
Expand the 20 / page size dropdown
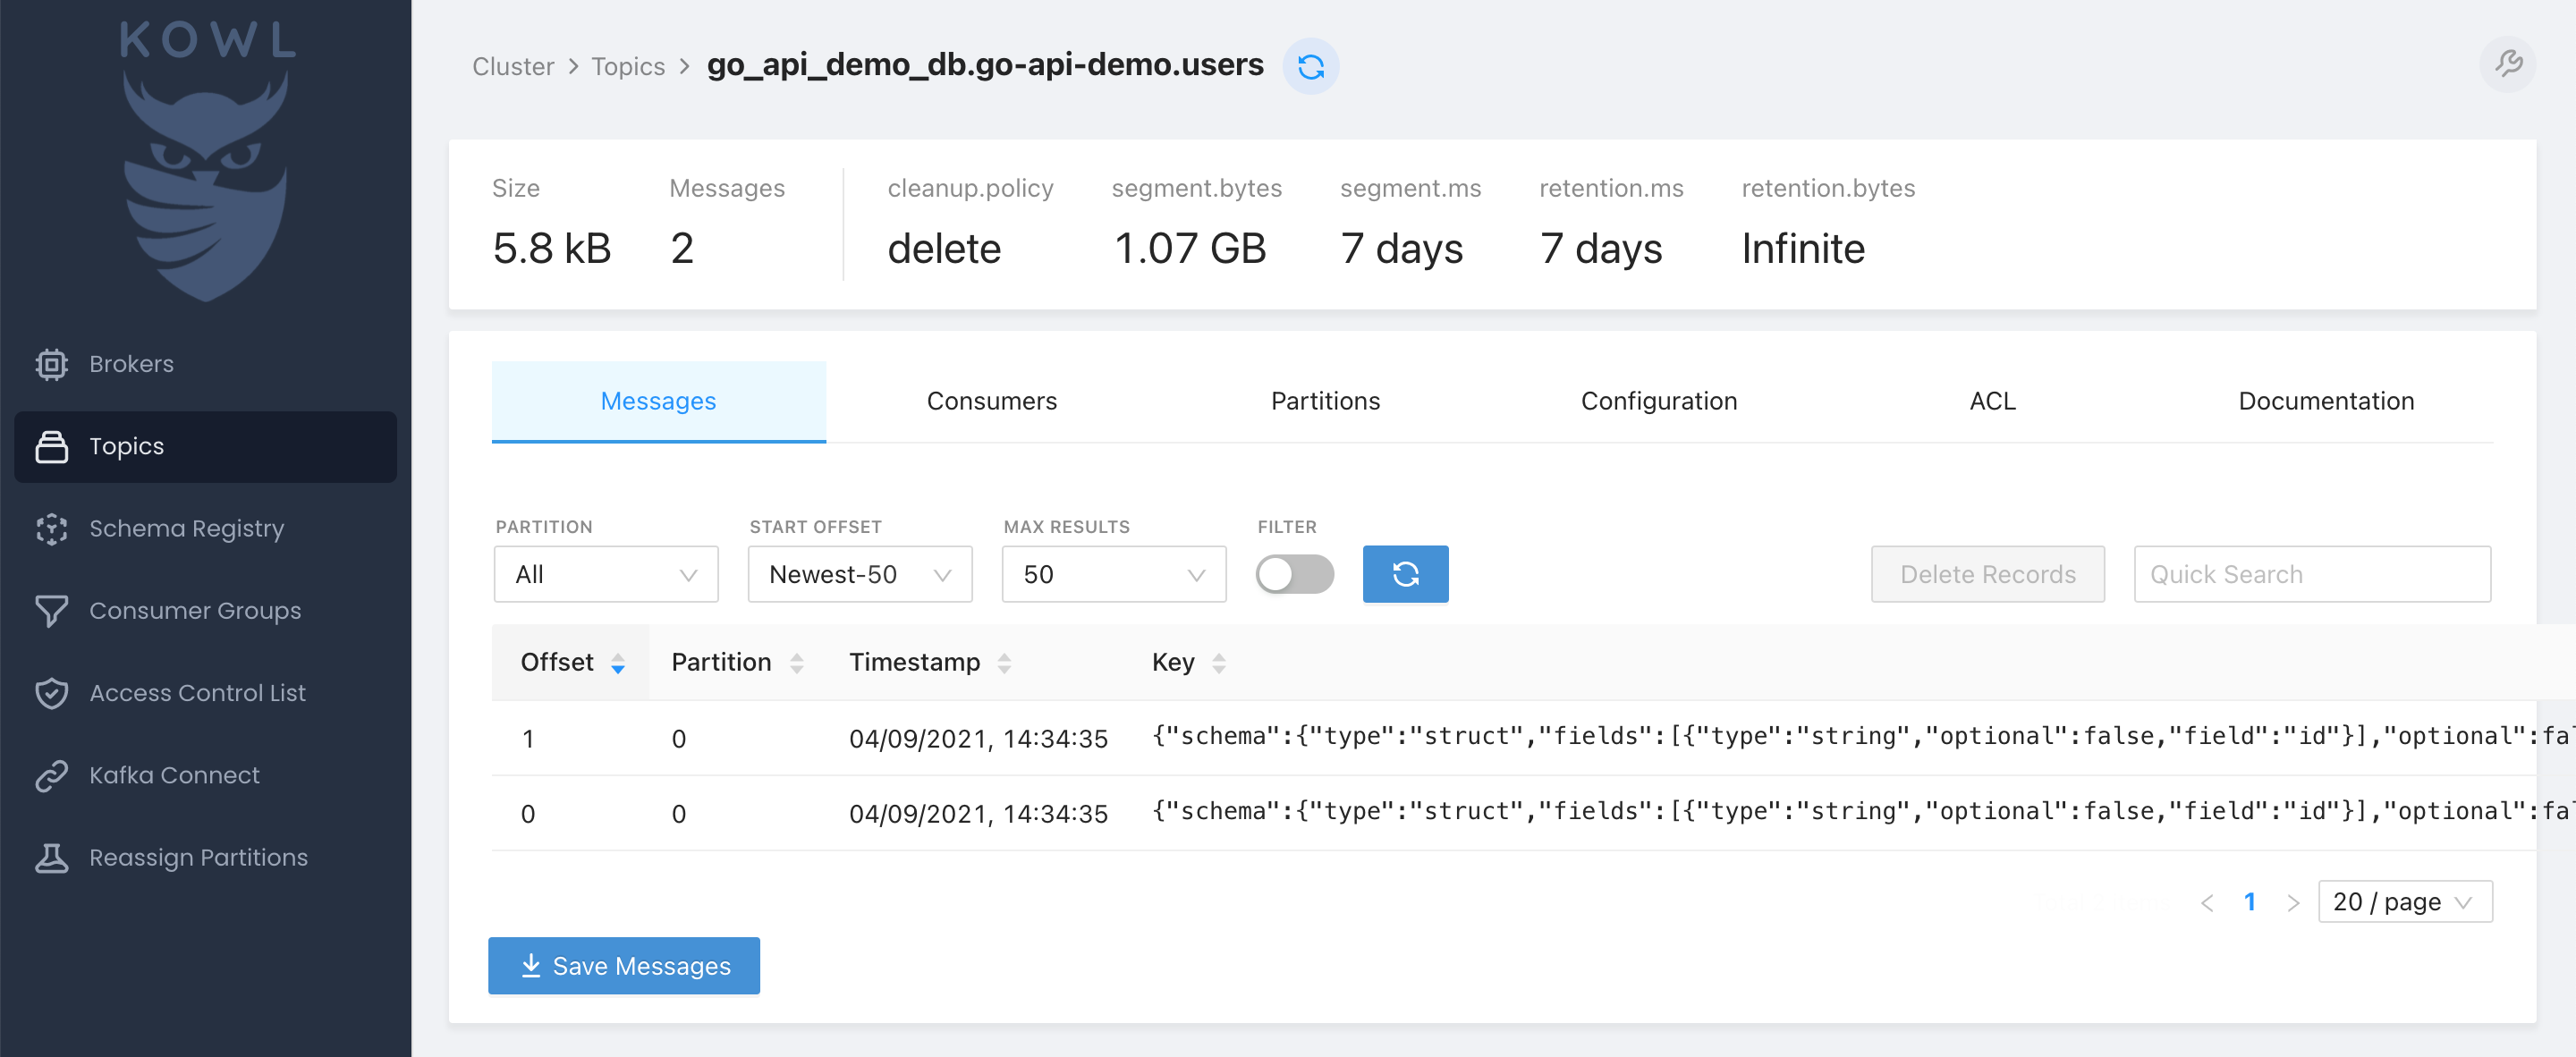[x=2403, y=902]
